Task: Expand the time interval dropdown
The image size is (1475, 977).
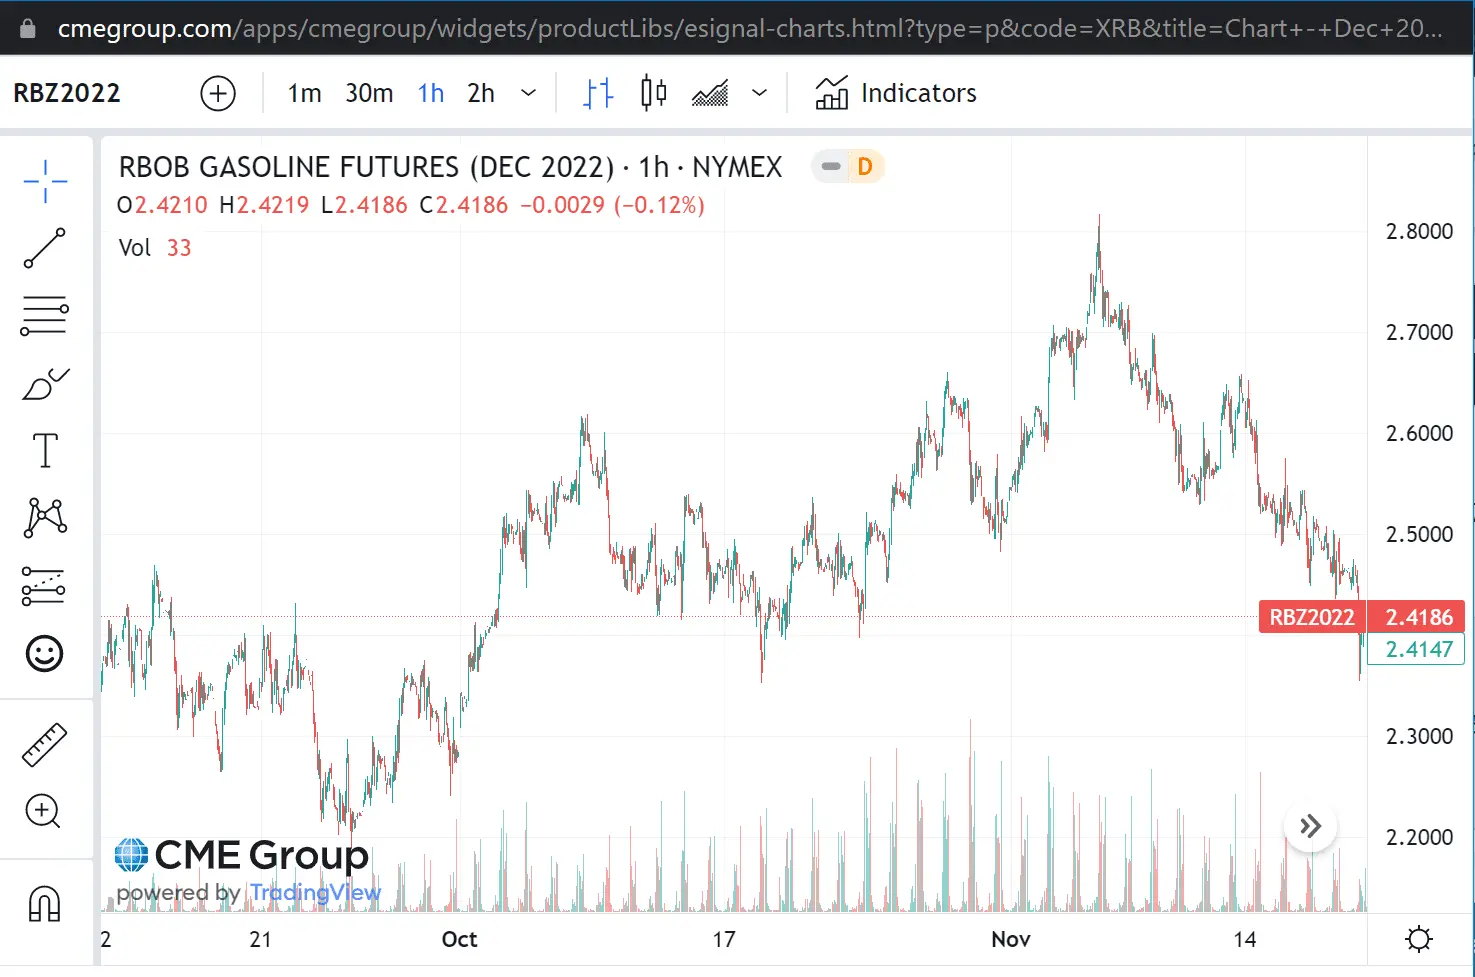Action: click(529, 94)
